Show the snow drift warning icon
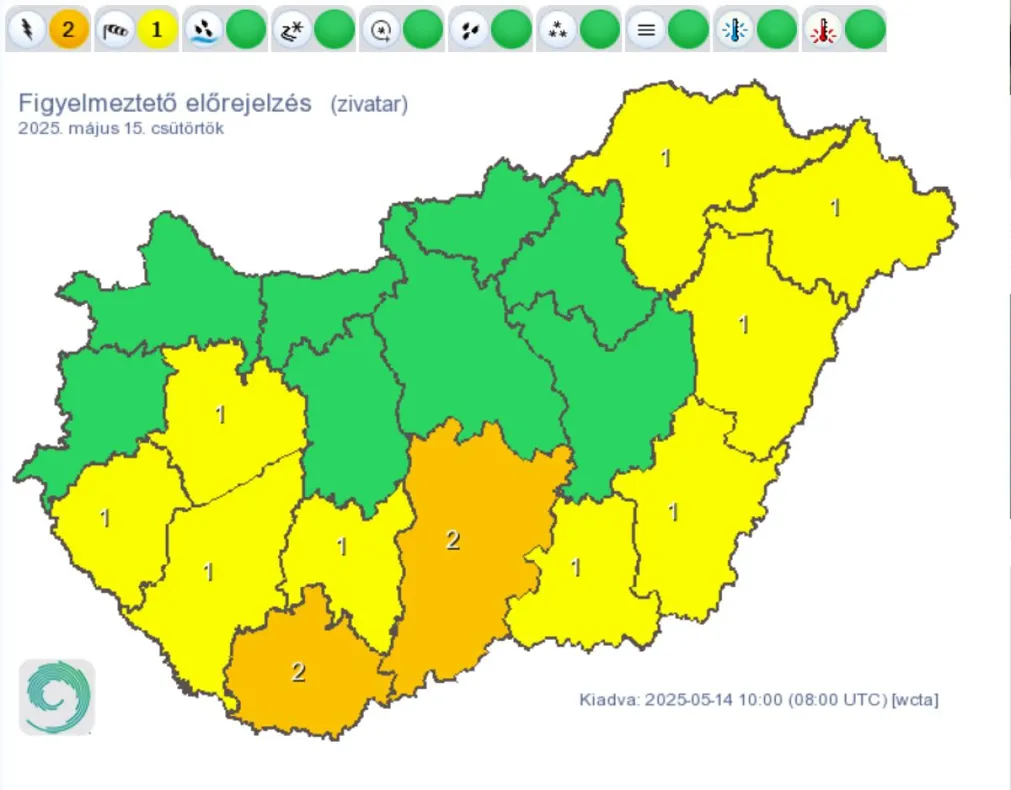The image size is (1011, 790). pos(291,30)
